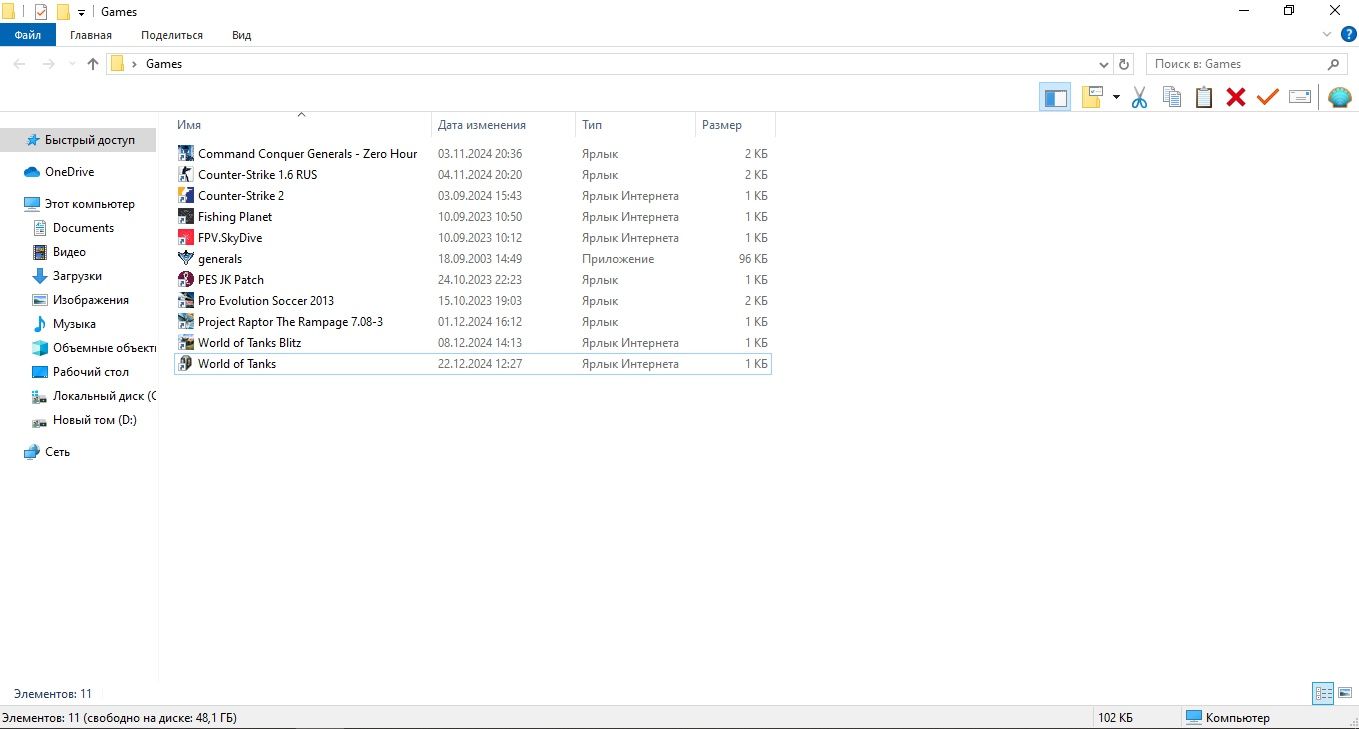This screenshot has width=1359, height=729.
Task: Click the red X Delete icon
Action: (1236, 97)
